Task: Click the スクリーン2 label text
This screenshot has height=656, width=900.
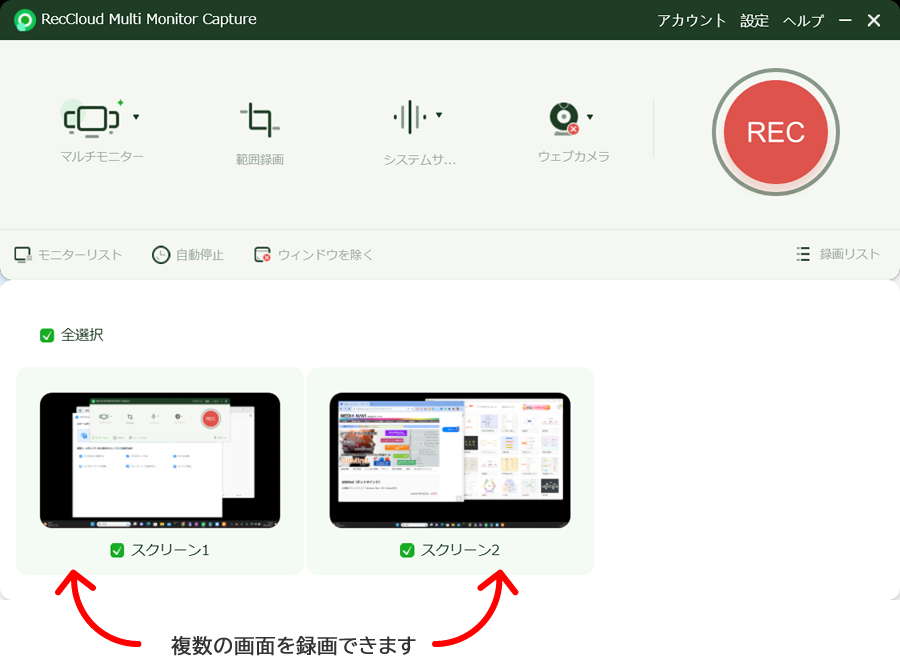Action: point(460,550)
